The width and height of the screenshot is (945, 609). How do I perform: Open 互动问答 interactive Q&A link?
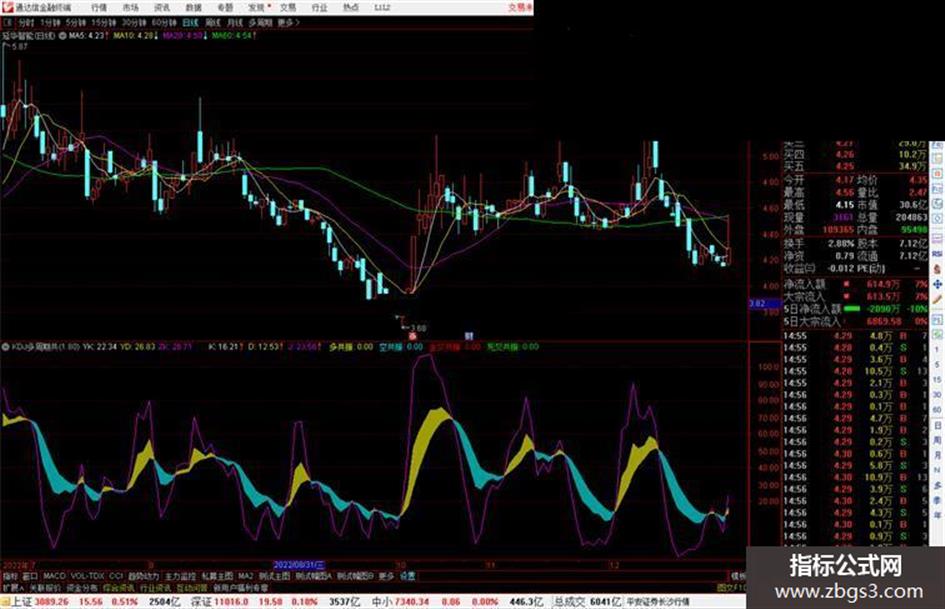[x=192, y=588]
